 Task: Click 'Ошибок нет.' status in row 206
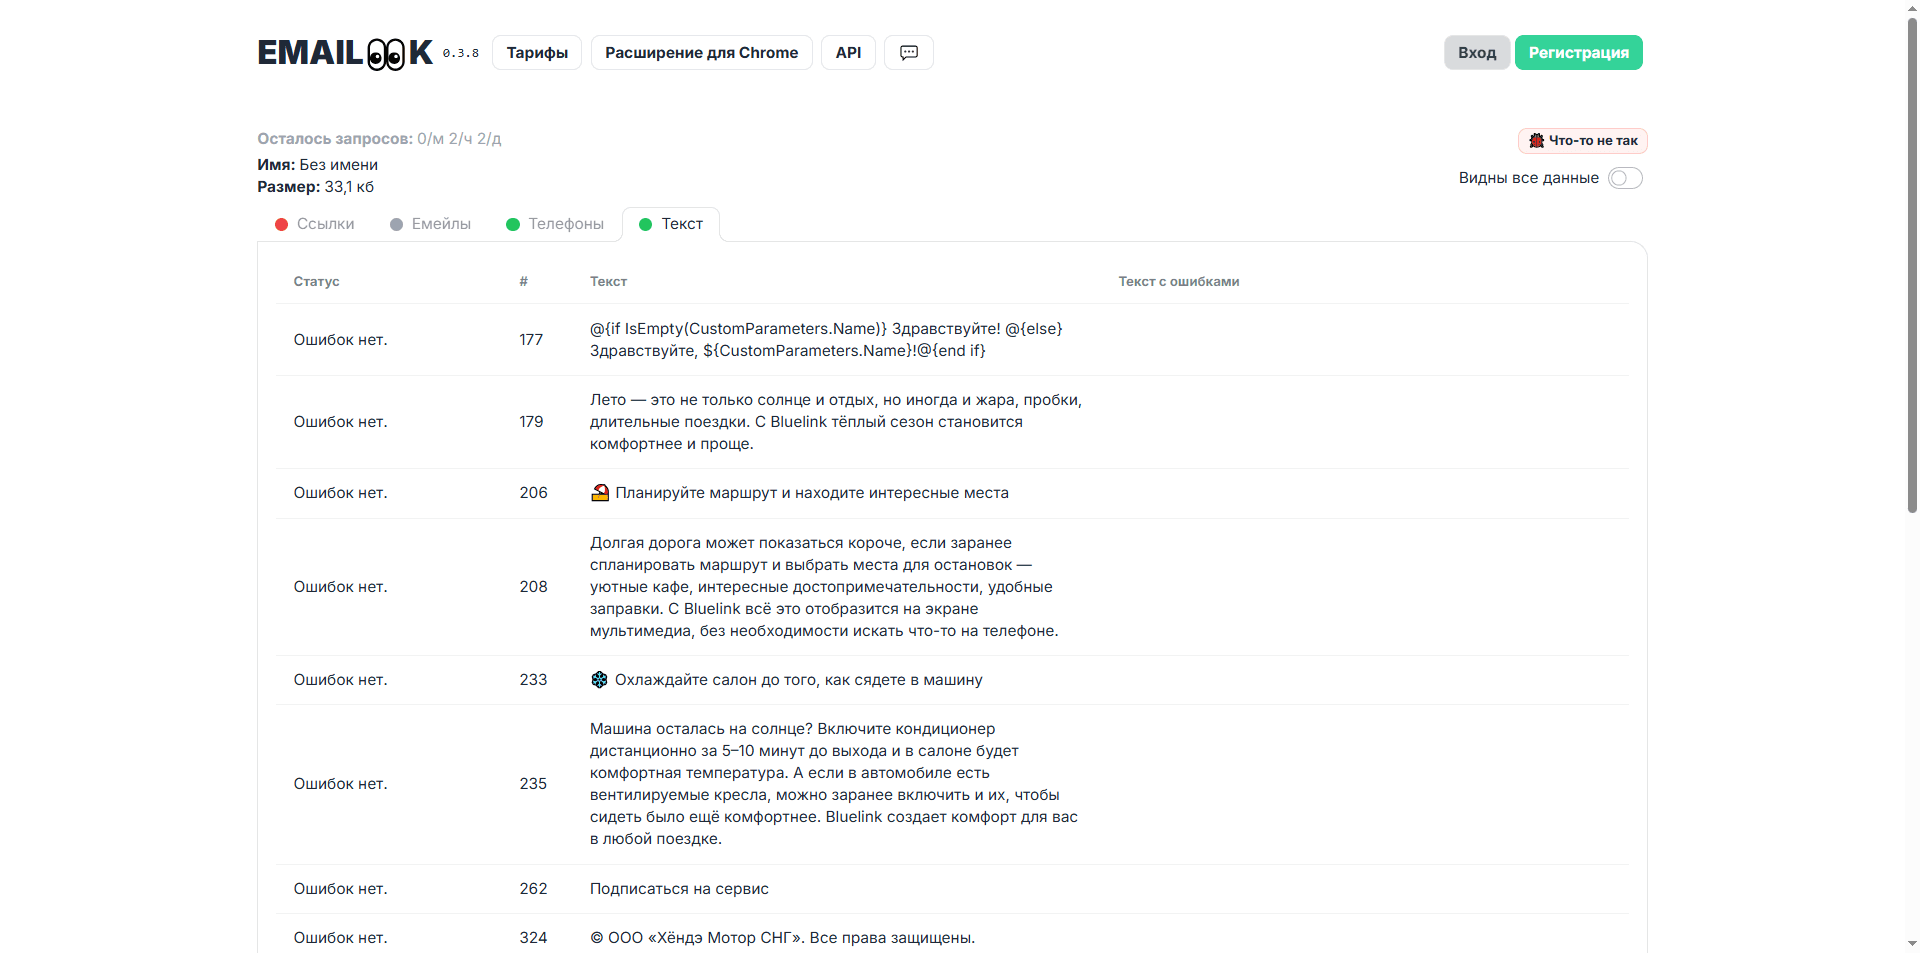(341, 493)
